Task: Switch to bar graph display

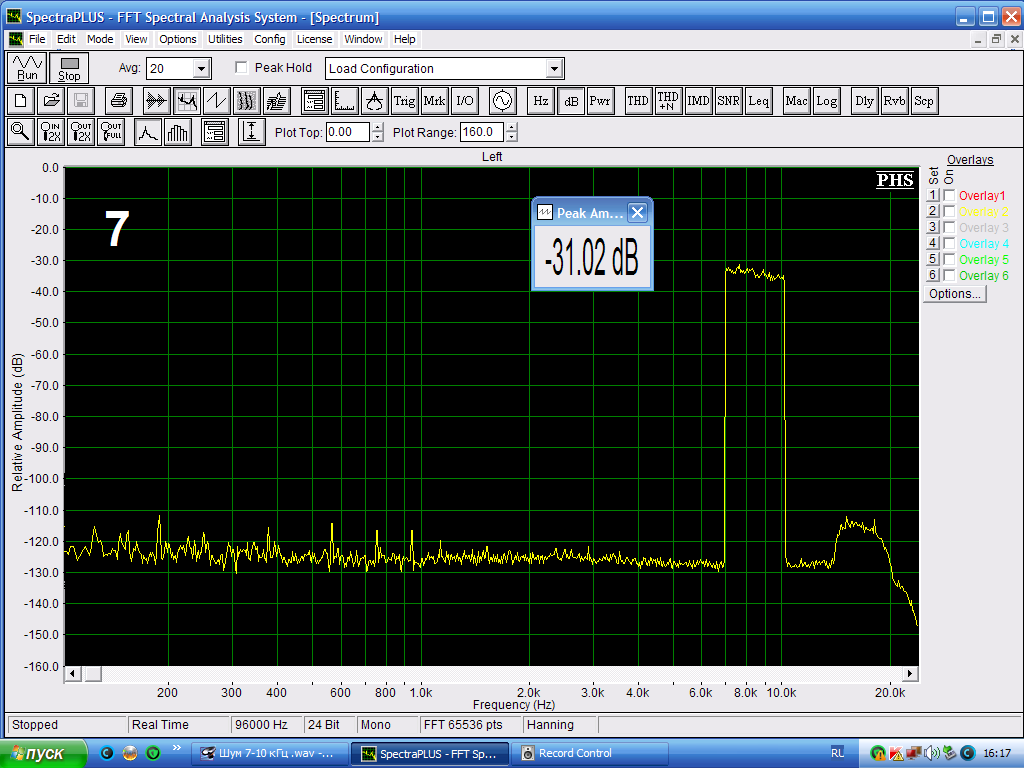Action: tap(178, 132)
